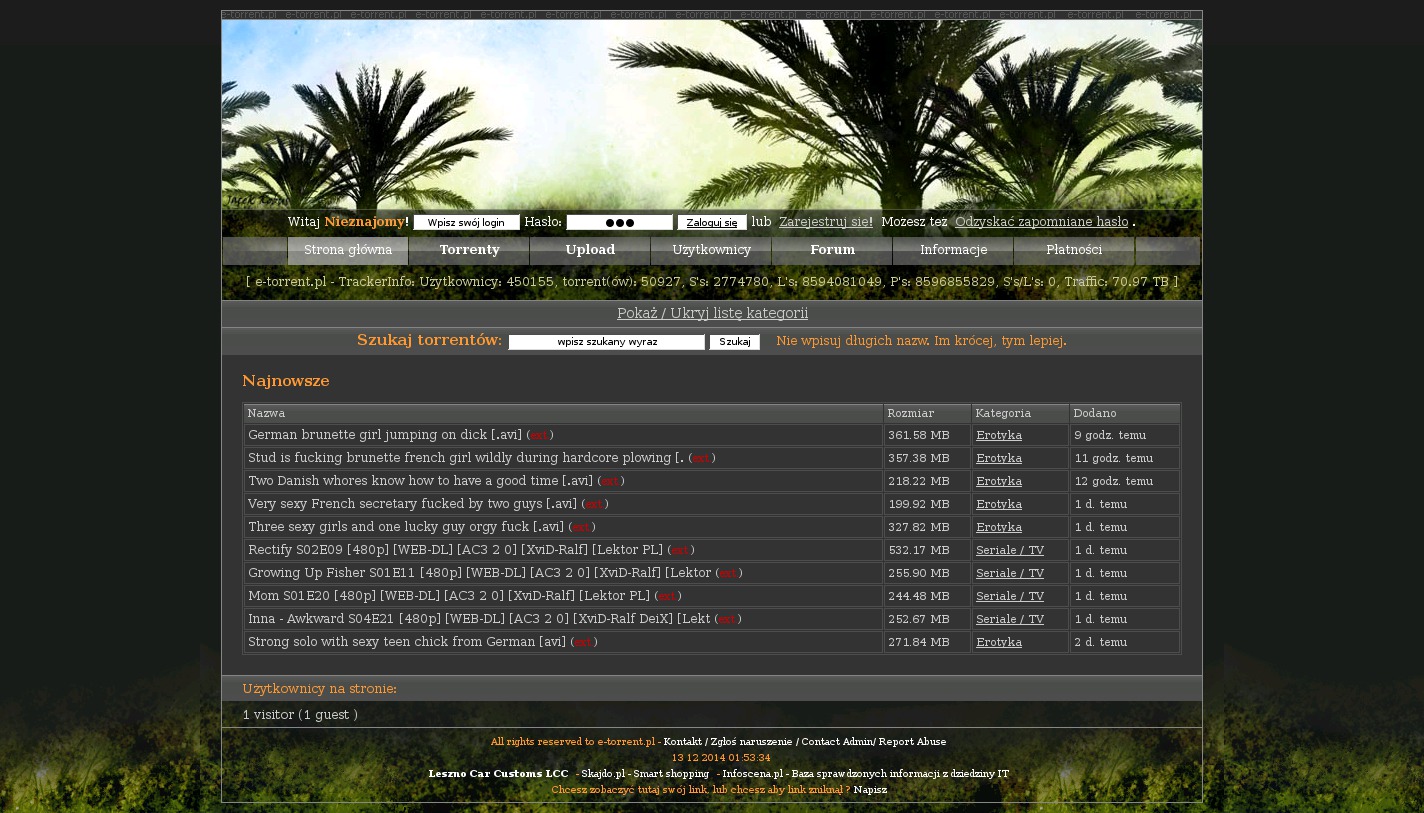The width and height of the screenshot is (1424, 813).
Task: Click the Odzyskać zapomniane hasło link
Action: pos(1041,222)
